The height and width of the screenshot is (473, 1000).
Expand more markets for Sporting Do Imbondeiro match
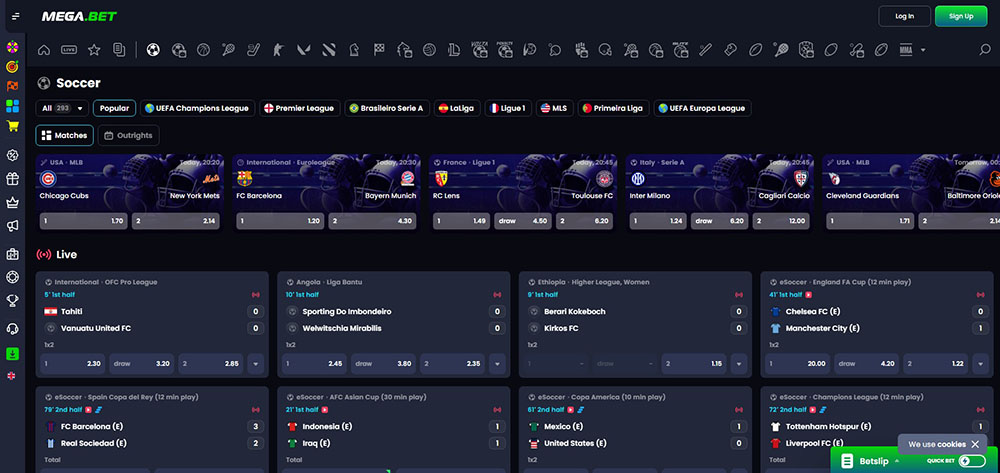[497, 364]
